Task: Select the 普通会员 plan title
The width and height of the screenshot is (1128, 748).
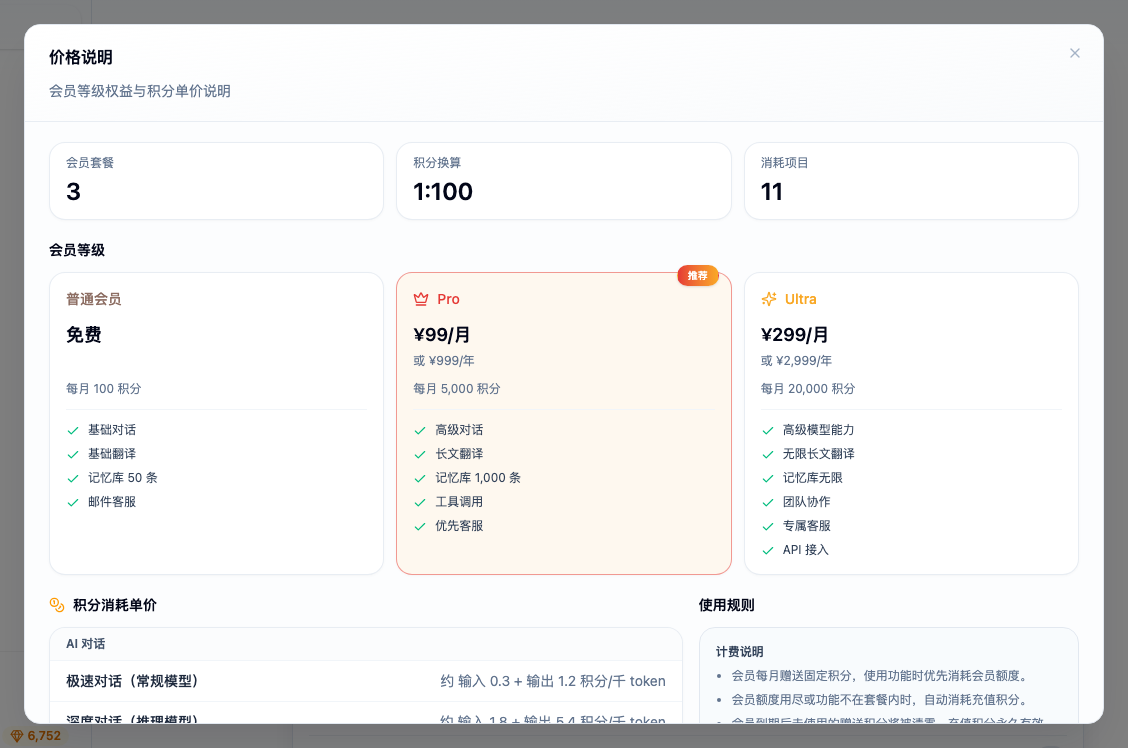Action: tap(94, 299)
